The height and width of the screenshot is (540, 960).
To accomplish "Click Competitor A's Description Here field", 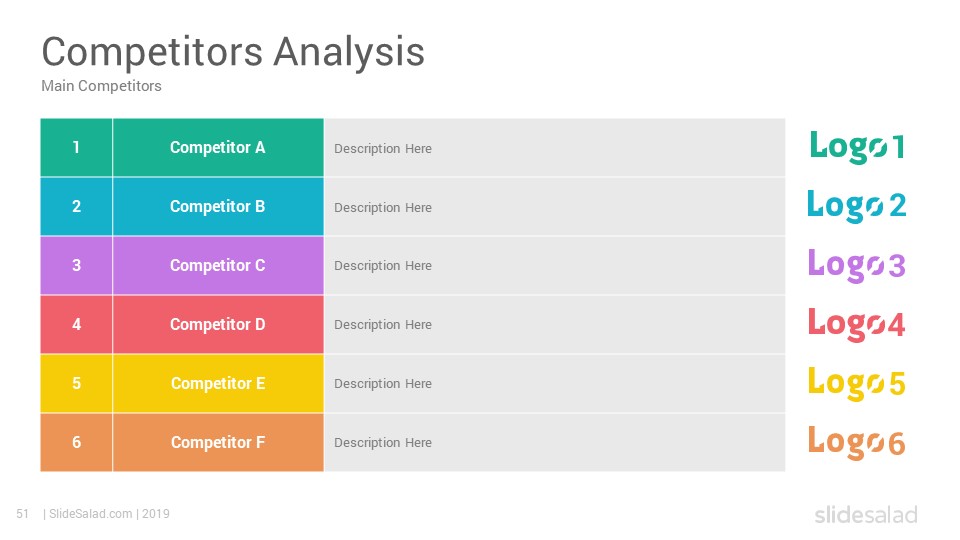I will tap(554, 148).
